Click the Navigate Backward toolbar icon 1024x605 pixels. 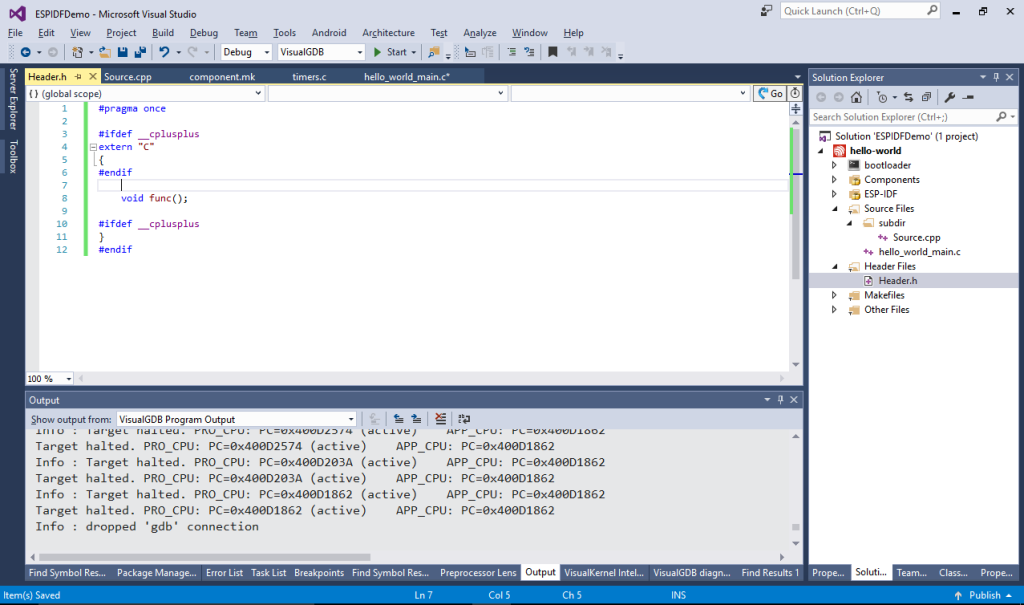[27, 51]
